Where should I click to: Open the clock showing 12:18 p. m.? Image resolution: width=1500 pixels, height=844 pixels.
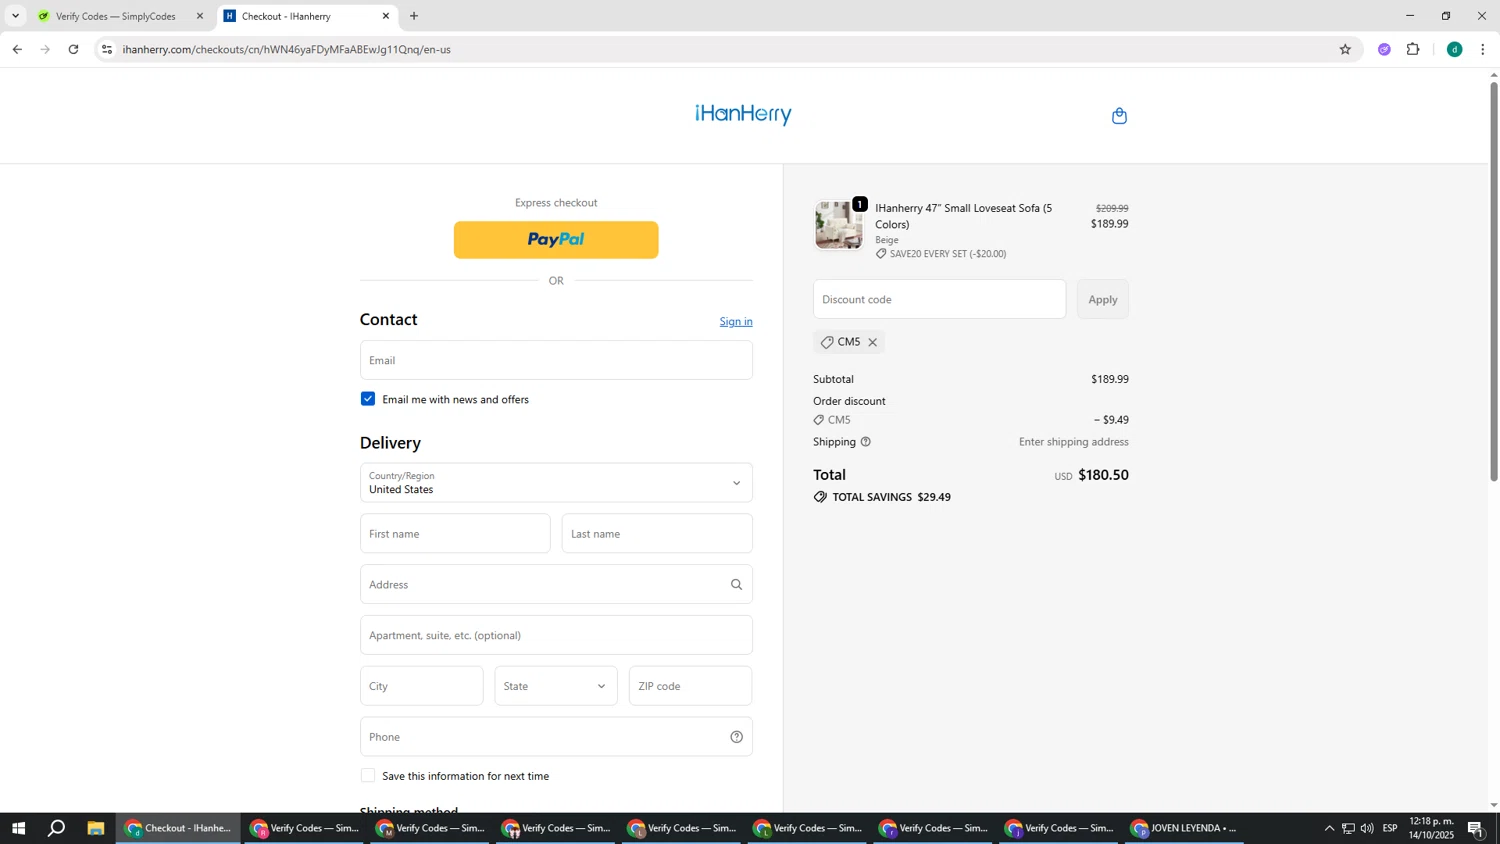pos(1431,828)
